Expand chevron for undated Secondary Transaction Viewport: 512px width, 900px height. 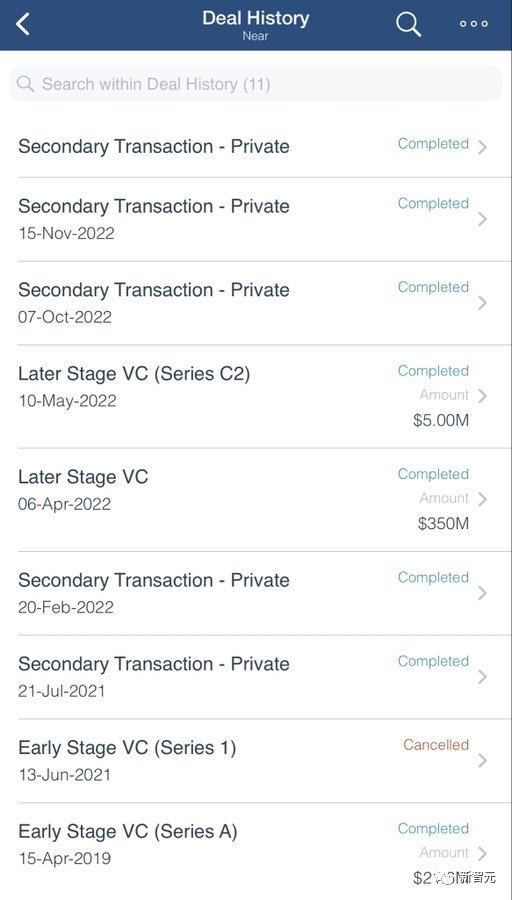coord(482,147)
